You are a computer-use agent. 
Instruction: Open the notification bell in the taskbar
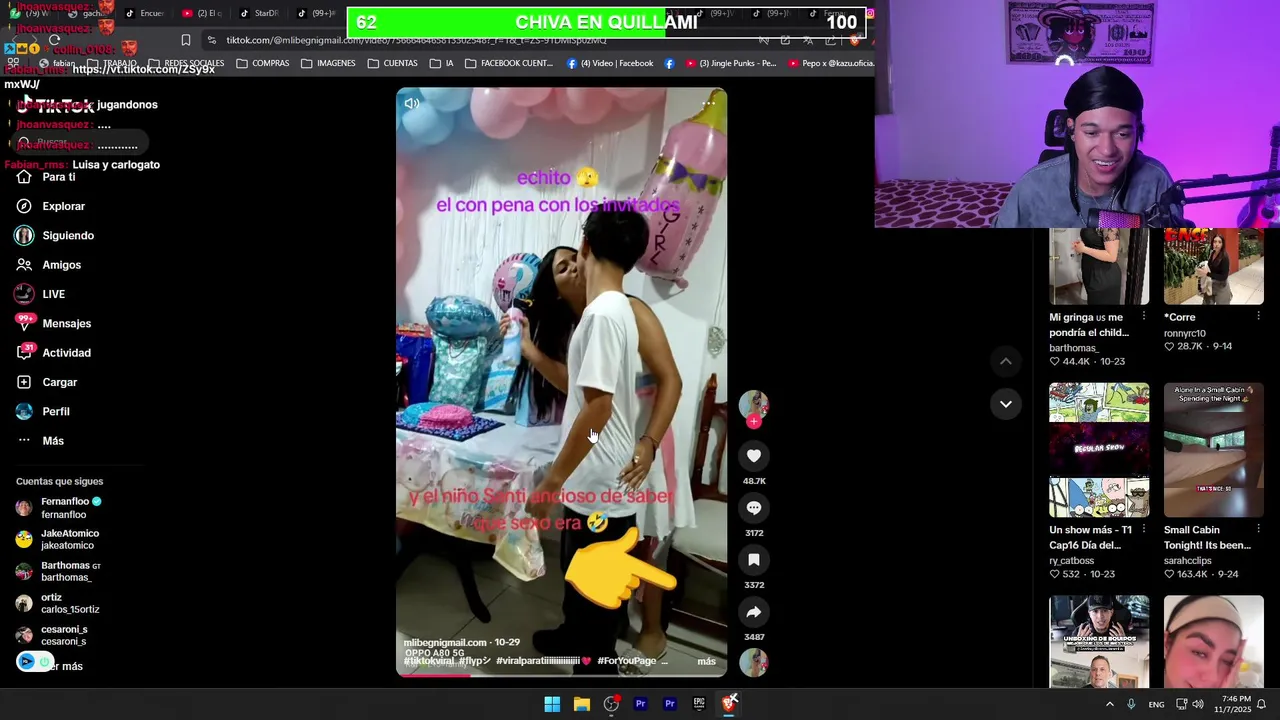(1261, 704)
